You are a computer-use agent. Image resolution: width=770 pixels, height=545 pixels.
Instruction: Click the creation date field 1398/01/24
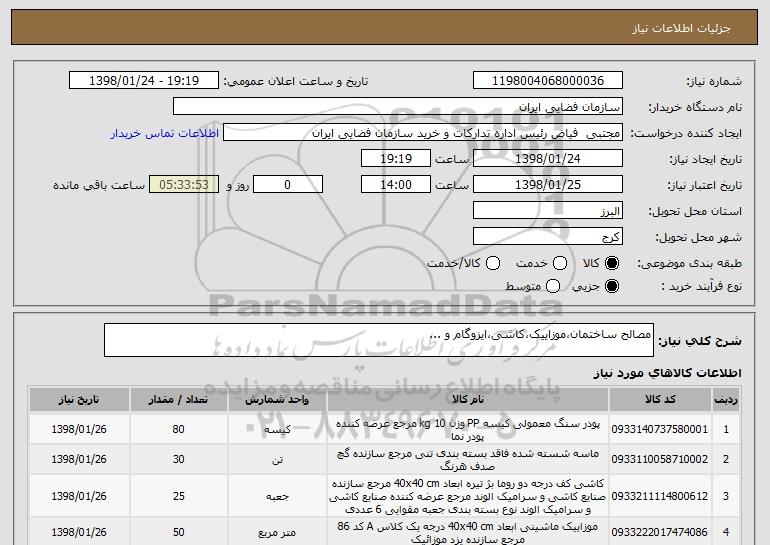pos(548,159)
